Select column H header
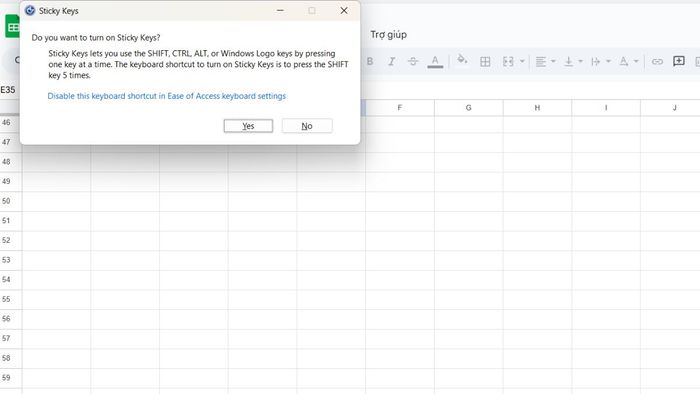This screenshot has width=700, height=394. pyautogui.click(x=537, y=108)
